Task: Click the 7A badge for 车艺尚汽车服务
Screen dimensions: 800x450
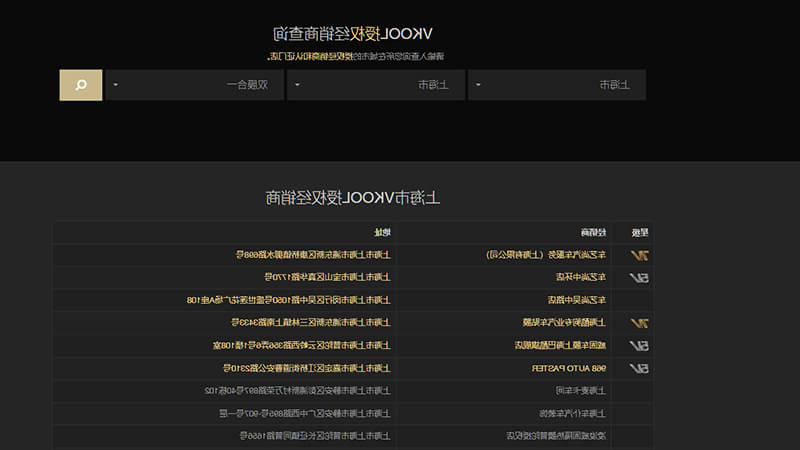Action: (x=639, y=255)
